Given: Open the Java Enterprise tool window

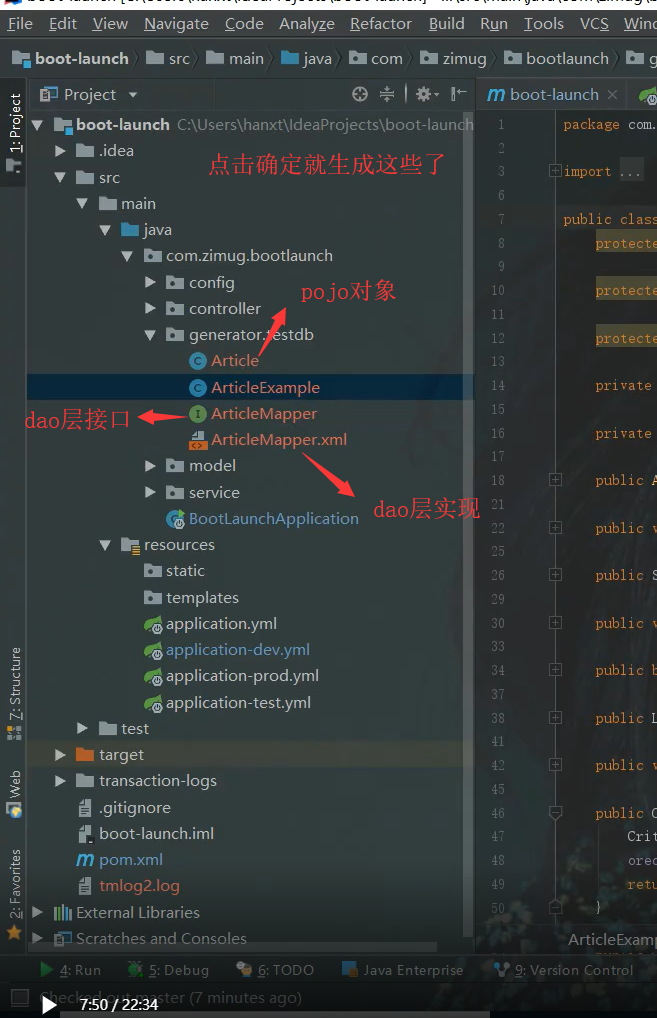Looking at the screenshot, I should pyautogui.click(x=403, y=970).
